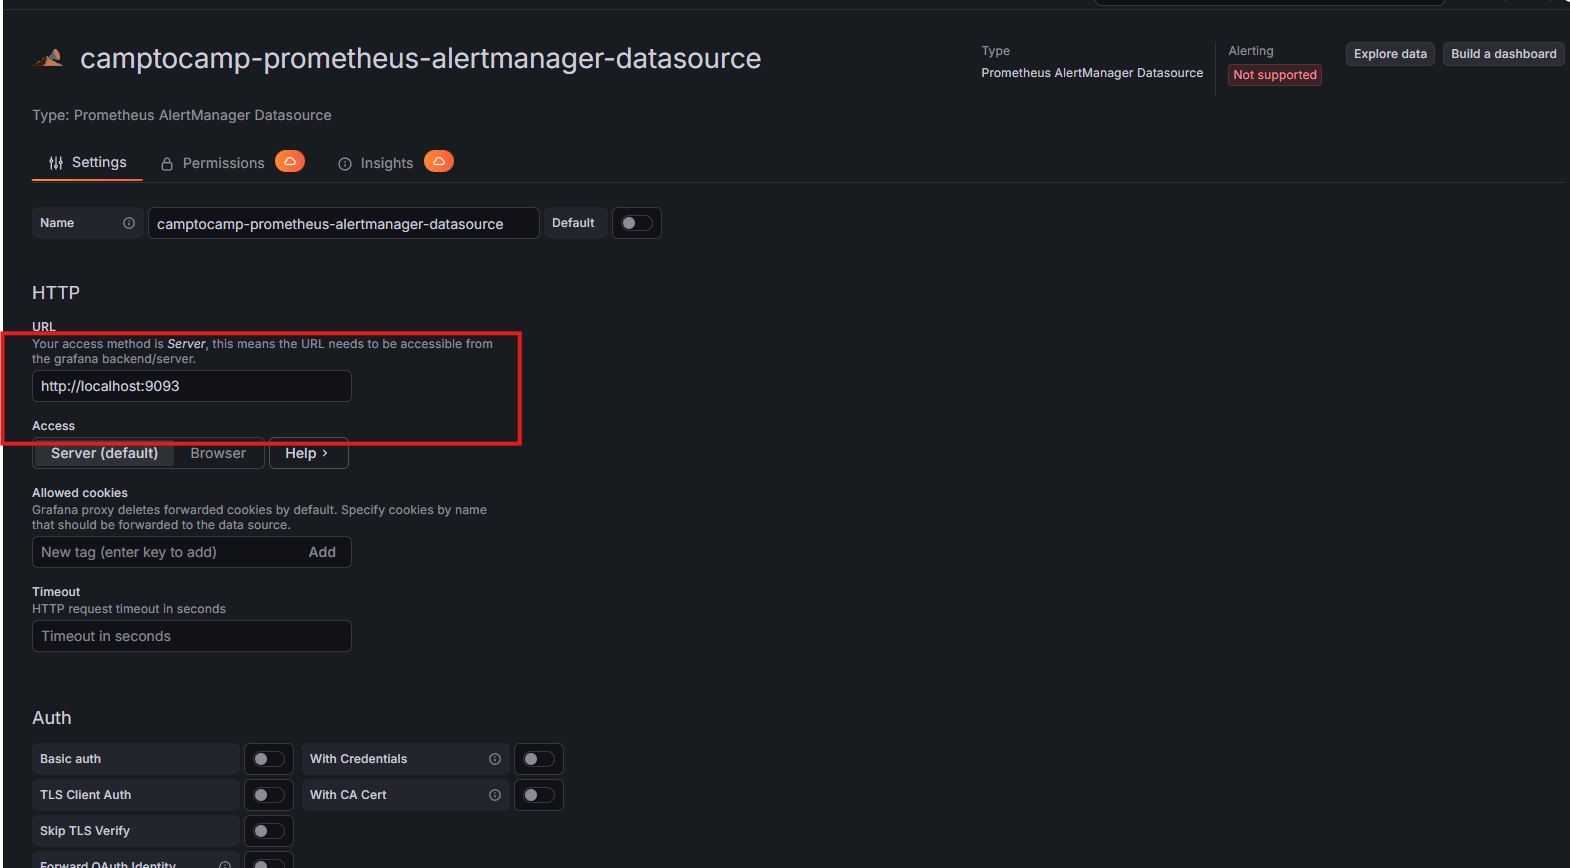The image size is (1570, 868).
Task: Click Add in the Allowed cookies field
Action: point(322,552)
